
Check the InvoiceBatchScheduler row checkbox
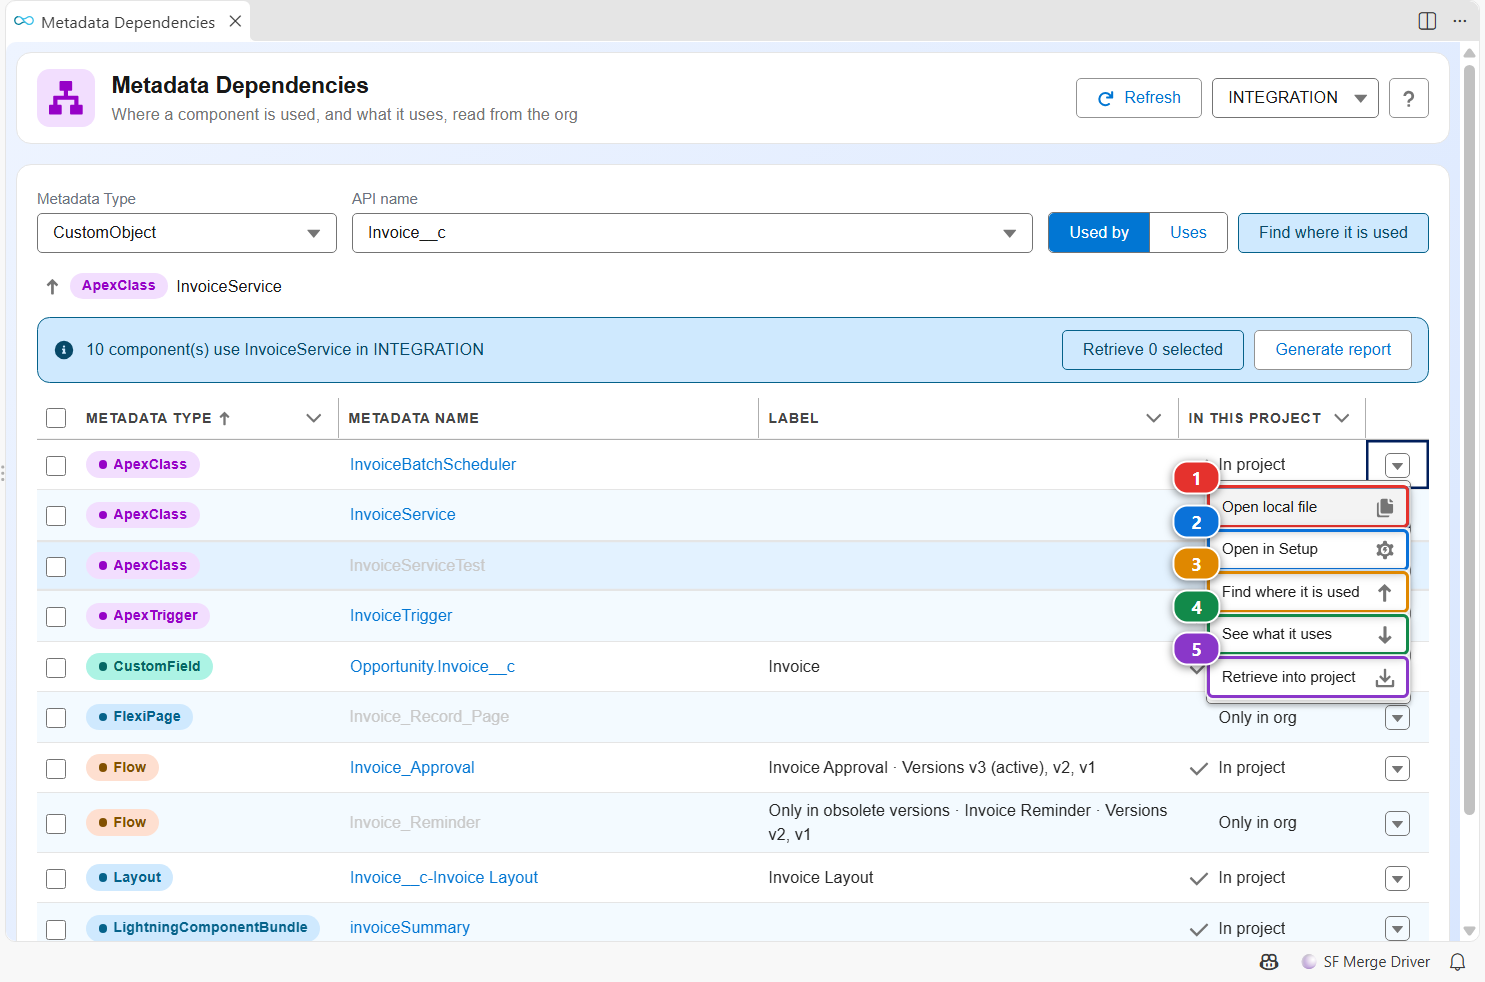[56, 466]
